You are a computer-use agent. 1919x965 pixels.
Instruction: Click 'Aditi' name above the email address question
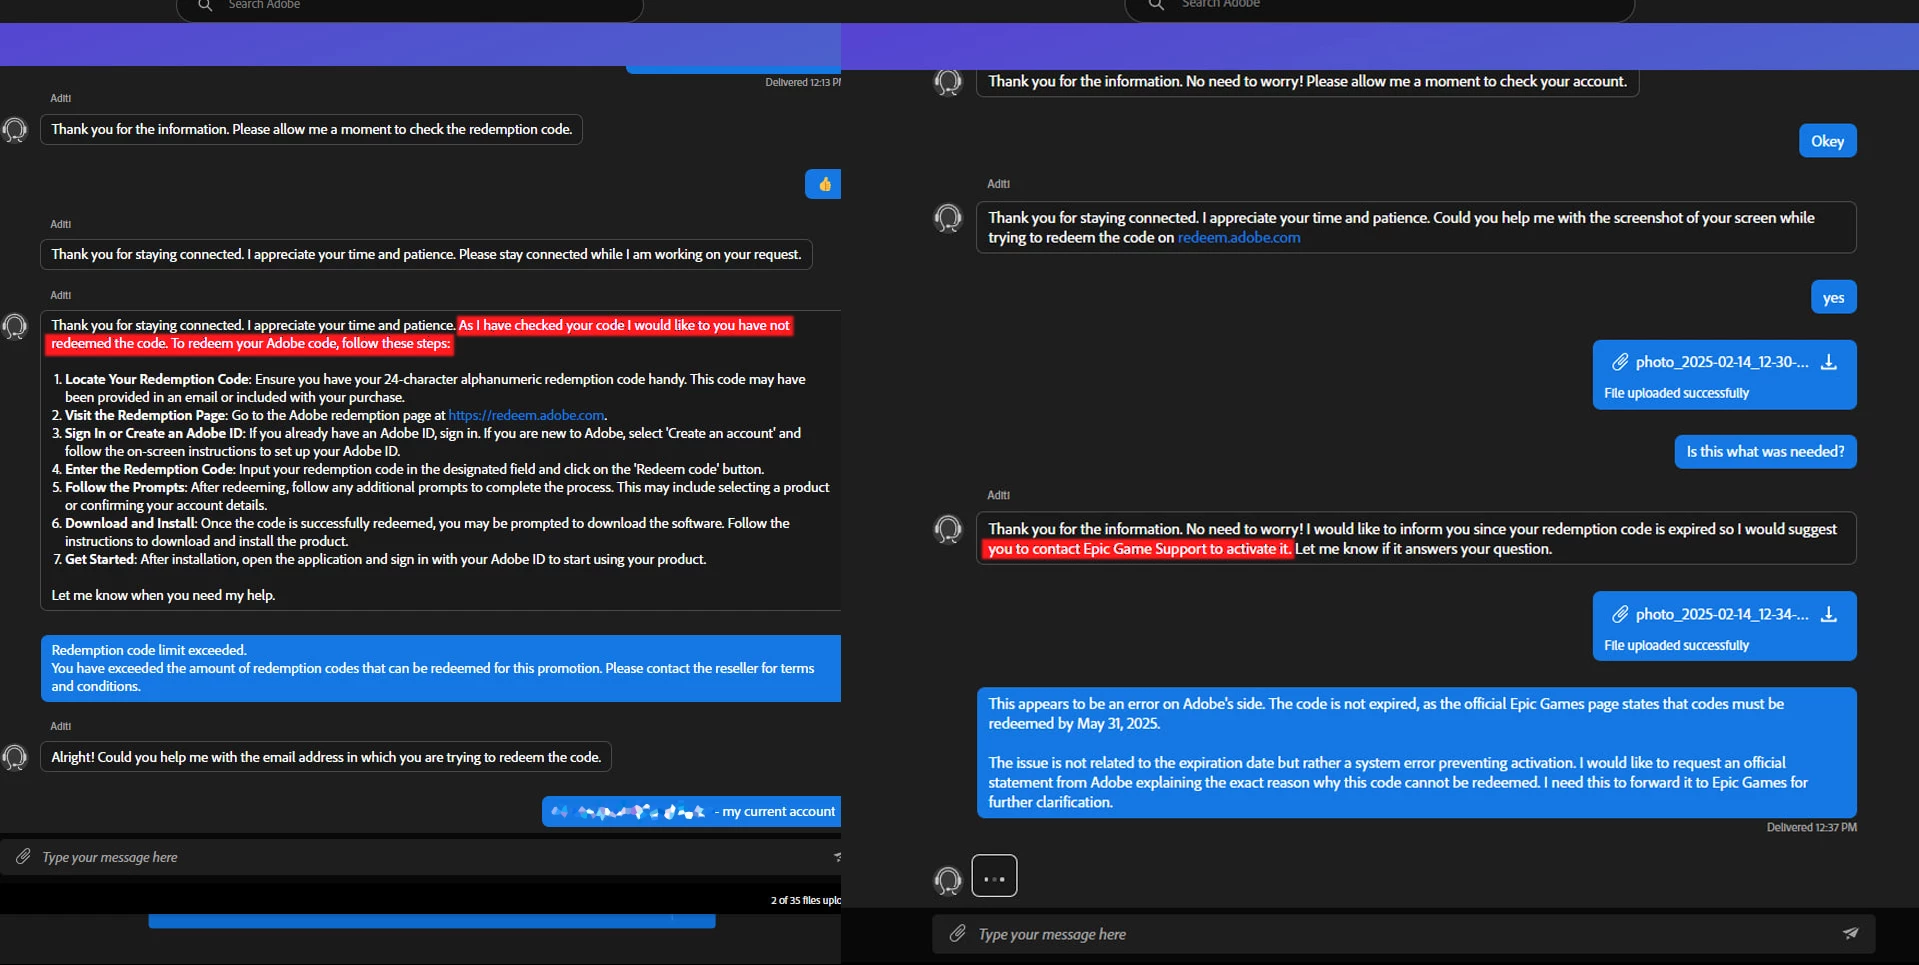click(61, 726)
